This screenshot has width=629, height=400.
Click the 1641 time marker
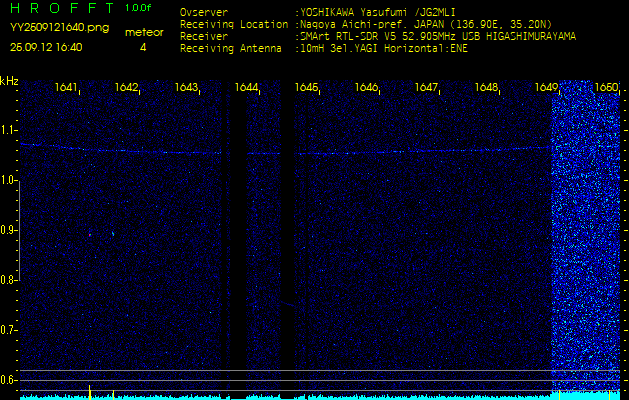coord(67,88)
